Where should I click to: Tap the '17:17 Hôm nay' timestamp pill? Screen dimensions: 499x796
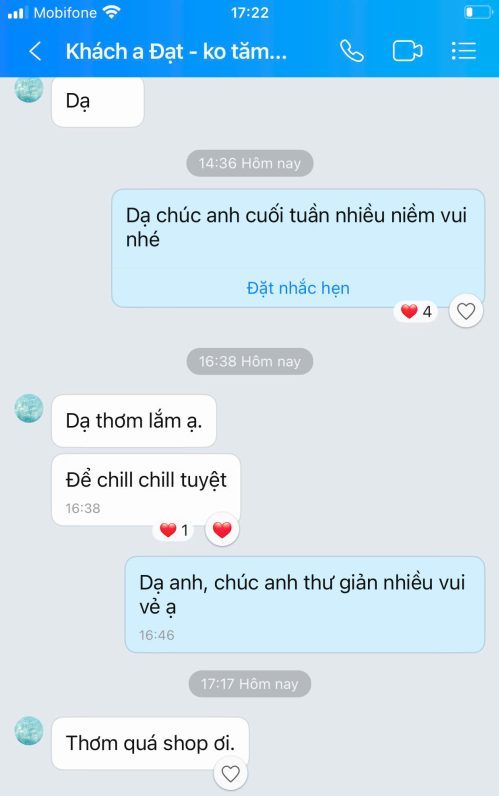(249, 684)
